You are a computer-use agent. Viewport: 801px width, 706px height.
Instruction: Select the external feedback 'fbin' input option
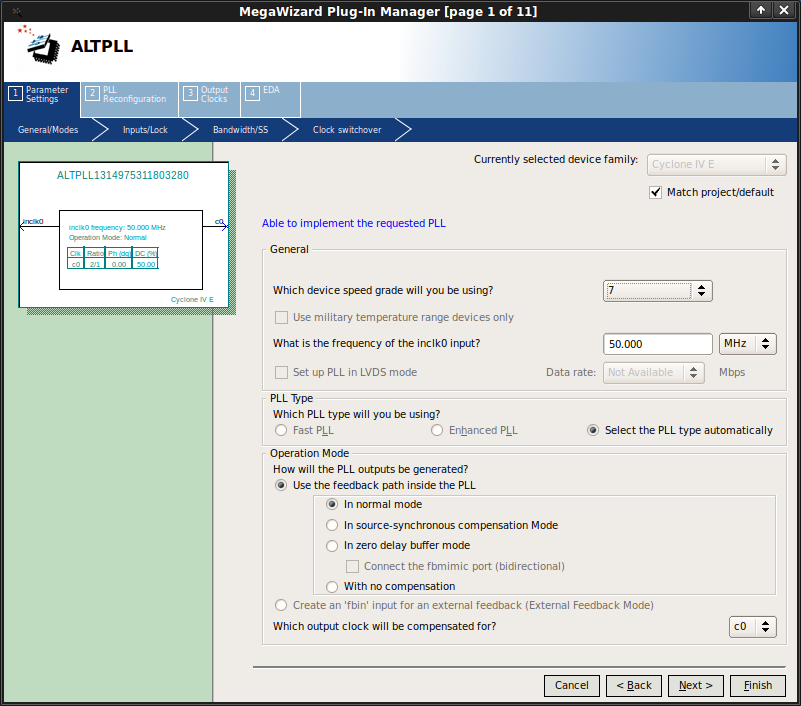pyautogui.click(x=281, y=605)
